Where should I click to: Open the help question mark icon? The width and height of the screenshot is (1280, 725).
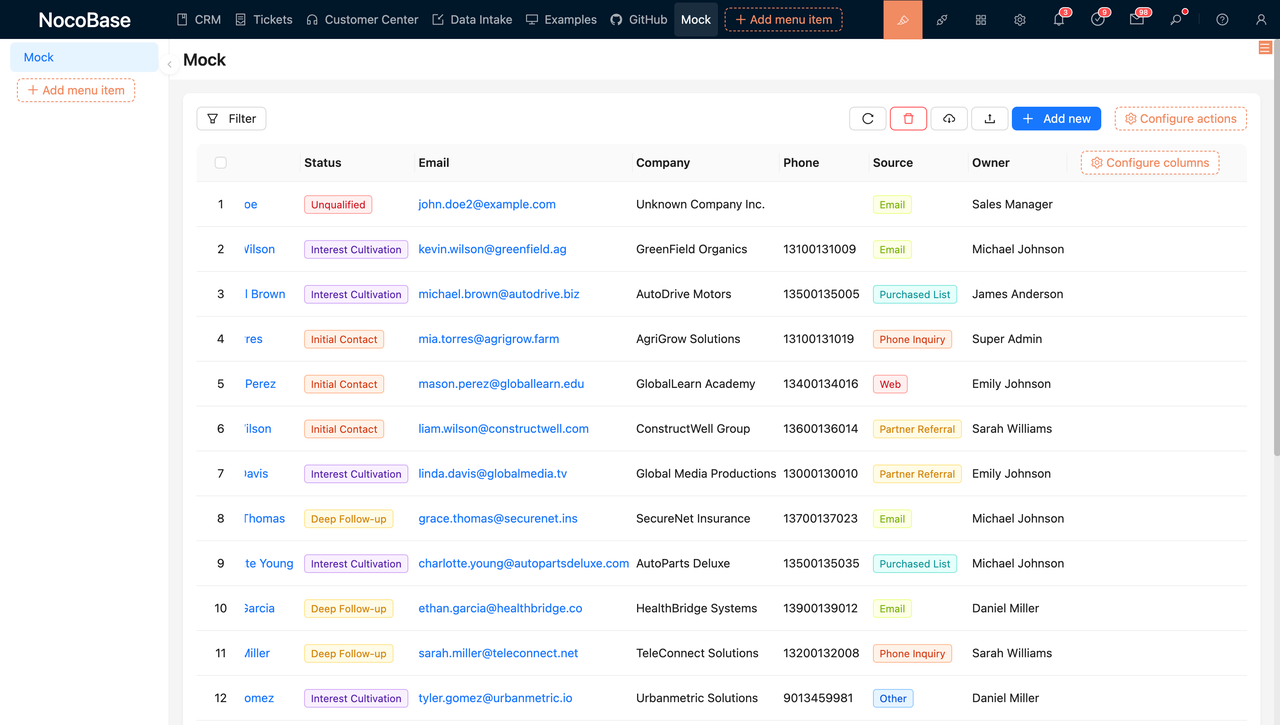pyautogui.click(x=1222, y=19)
